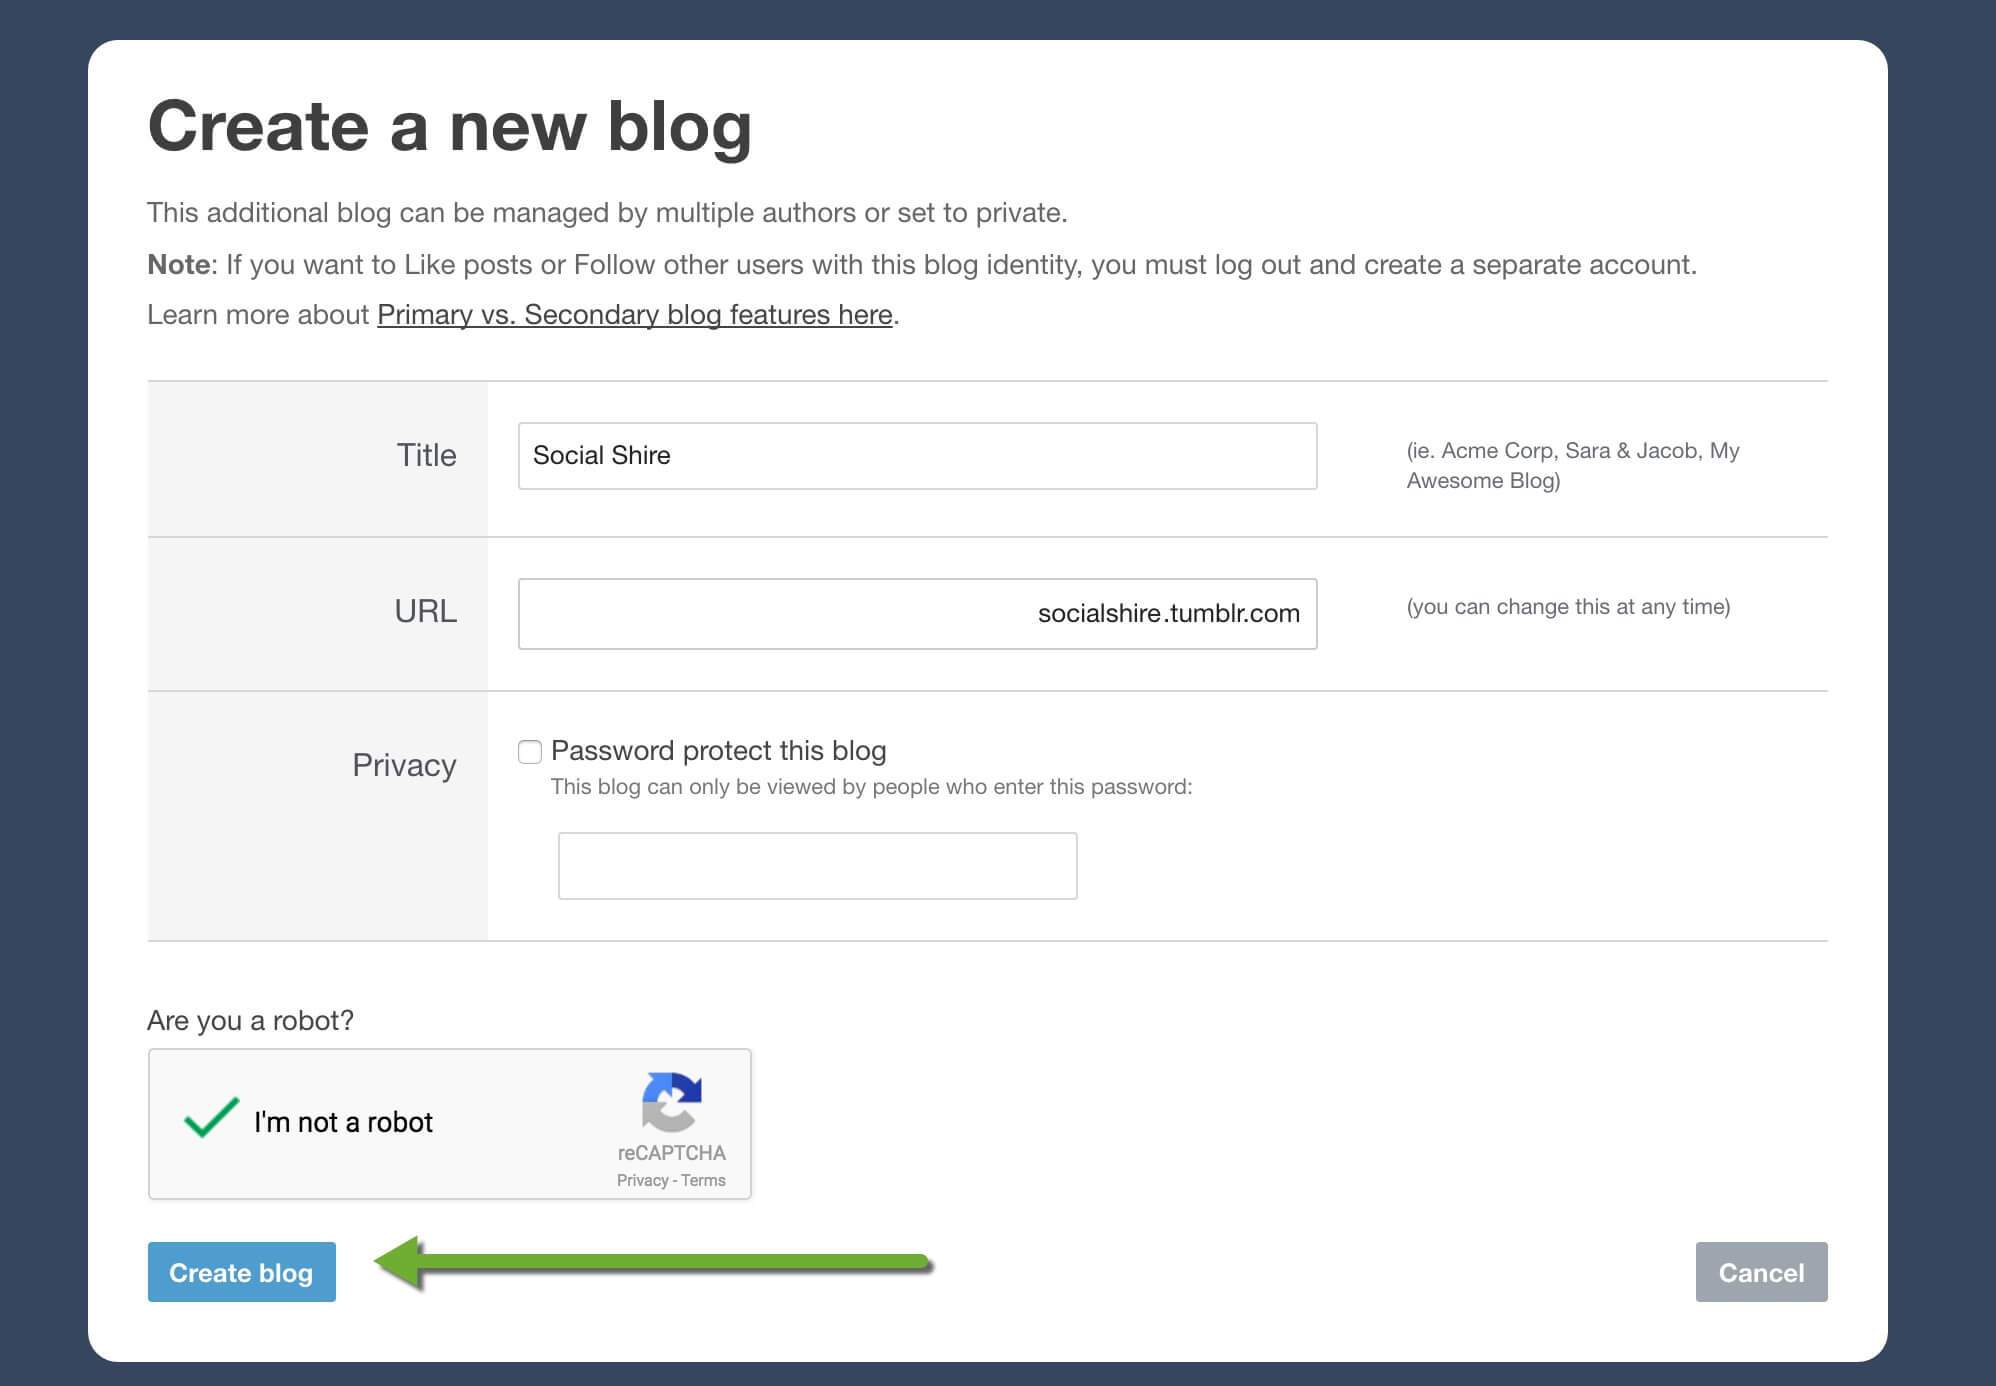
Task: Click the Privacy row label
Action: click(404, 765)
